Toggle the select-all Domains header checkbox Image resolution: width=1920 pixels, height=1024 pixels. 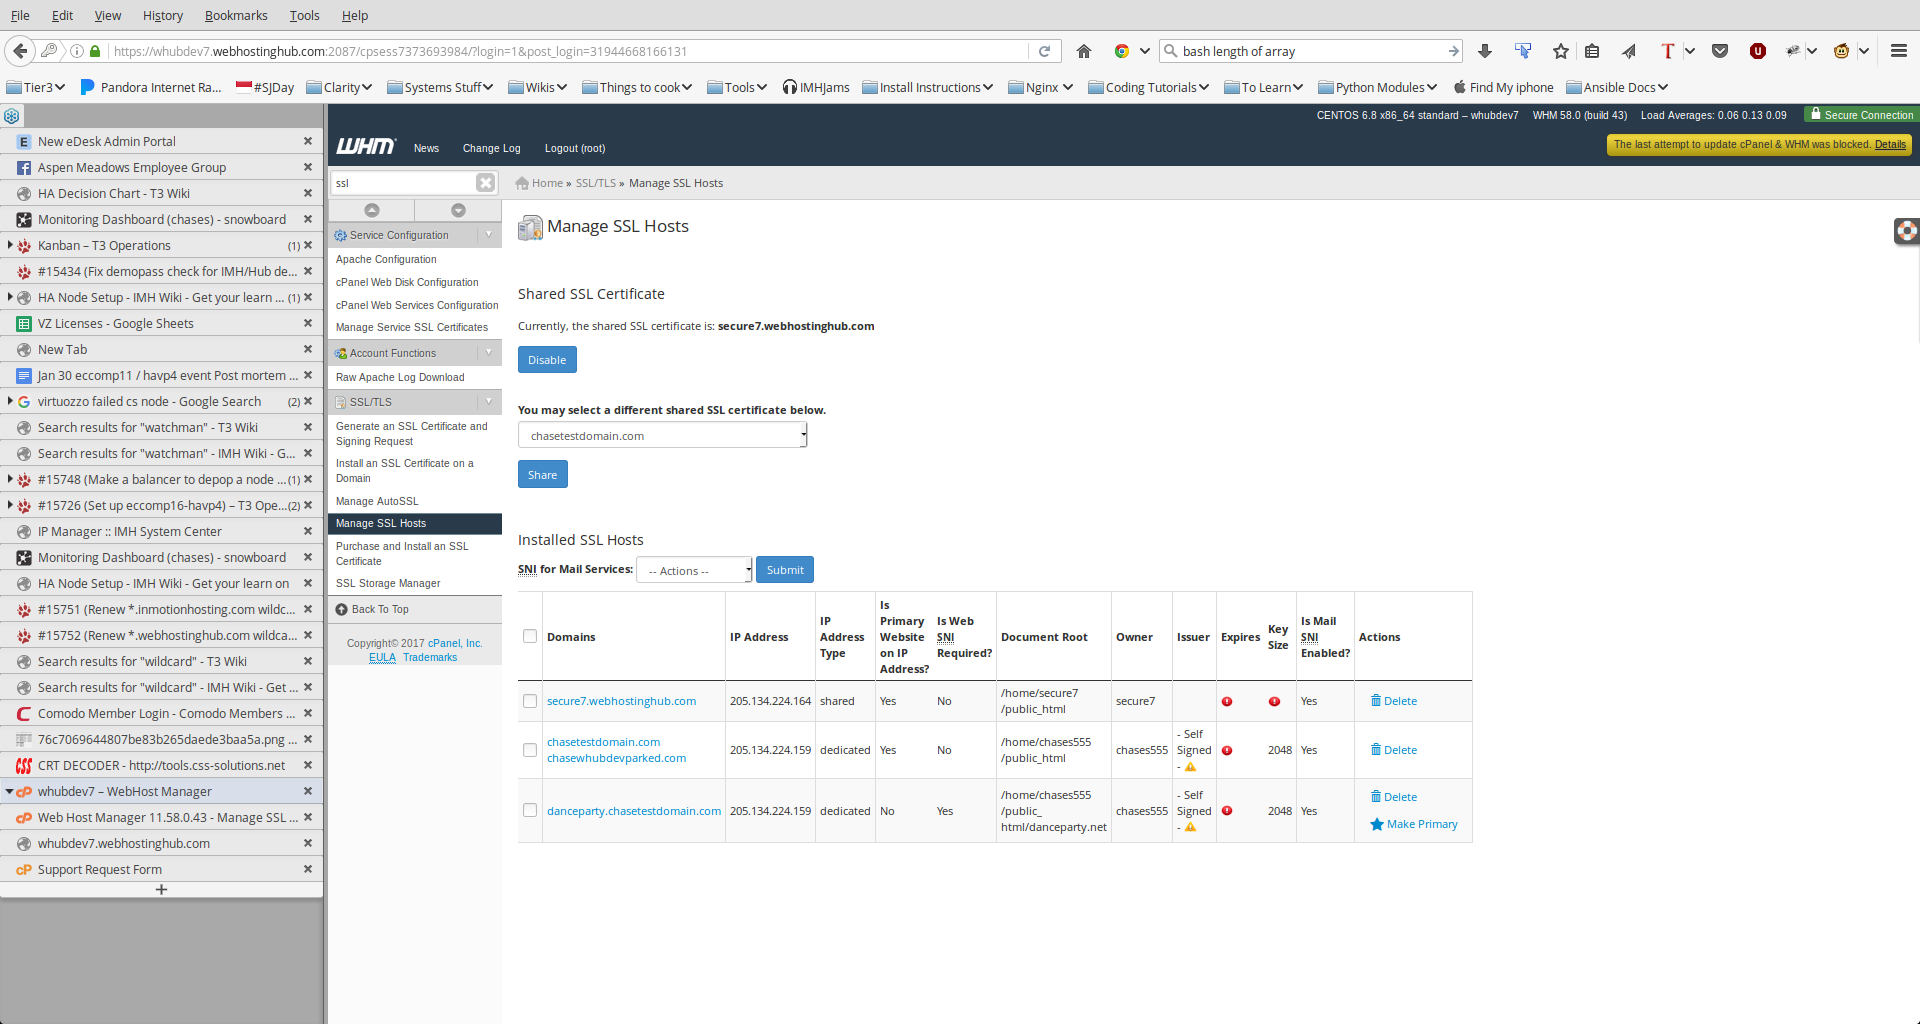530,637
